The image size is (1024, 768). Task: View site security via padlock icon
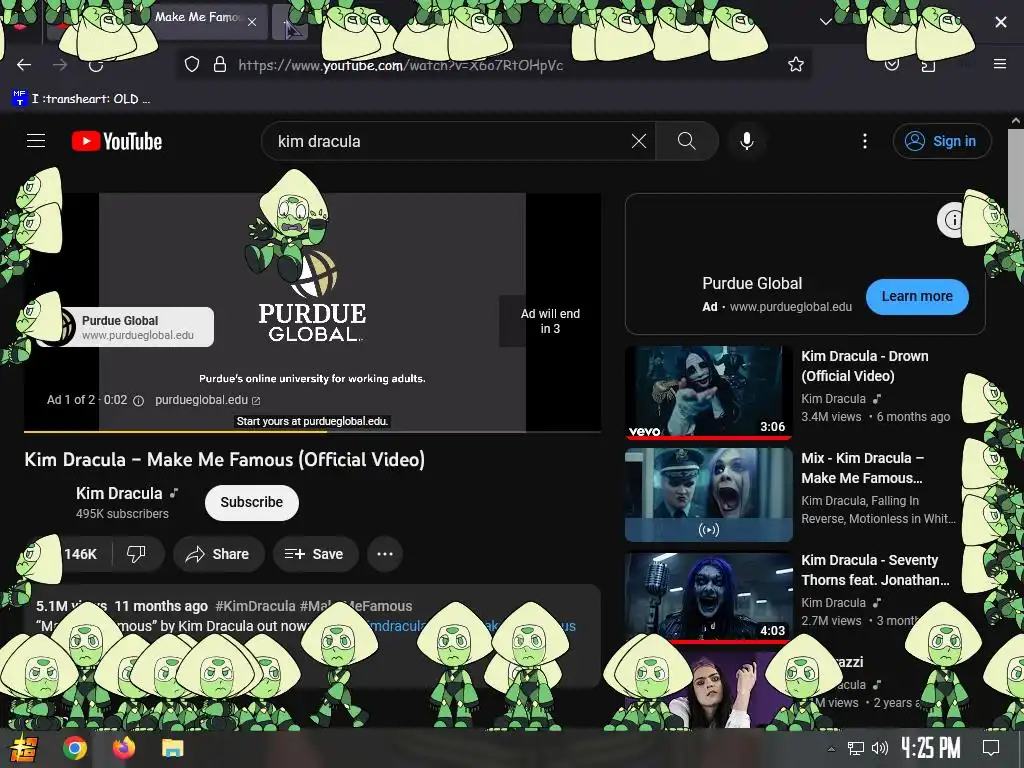click(220, 65)
